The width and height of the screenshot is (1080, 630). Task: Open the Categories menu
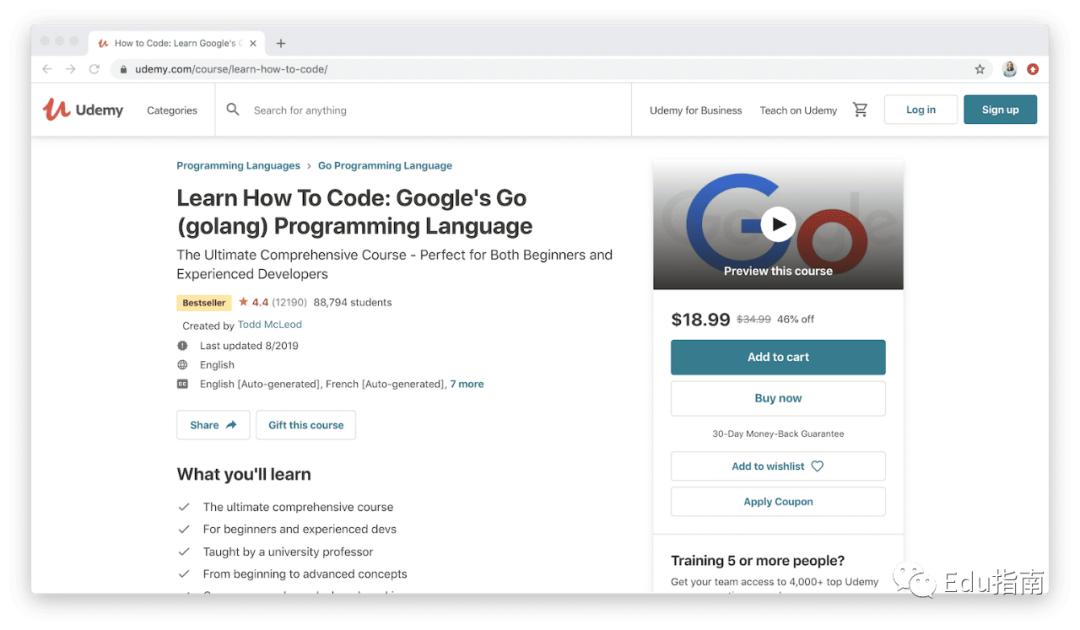[172, 111]
